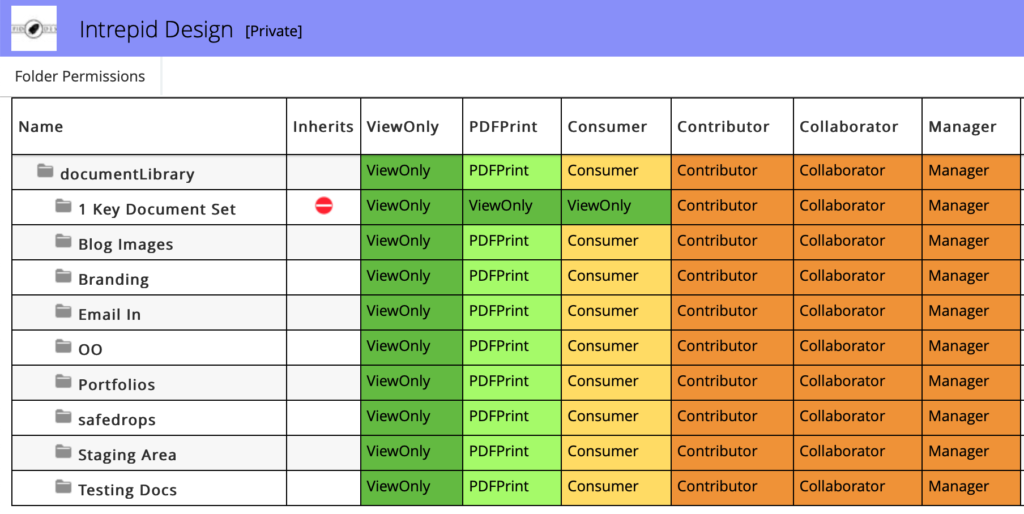The height and width of the screenshot is (514, 1024).
Task: Click the documentLibrary folder icon
Action: point(45,172)
